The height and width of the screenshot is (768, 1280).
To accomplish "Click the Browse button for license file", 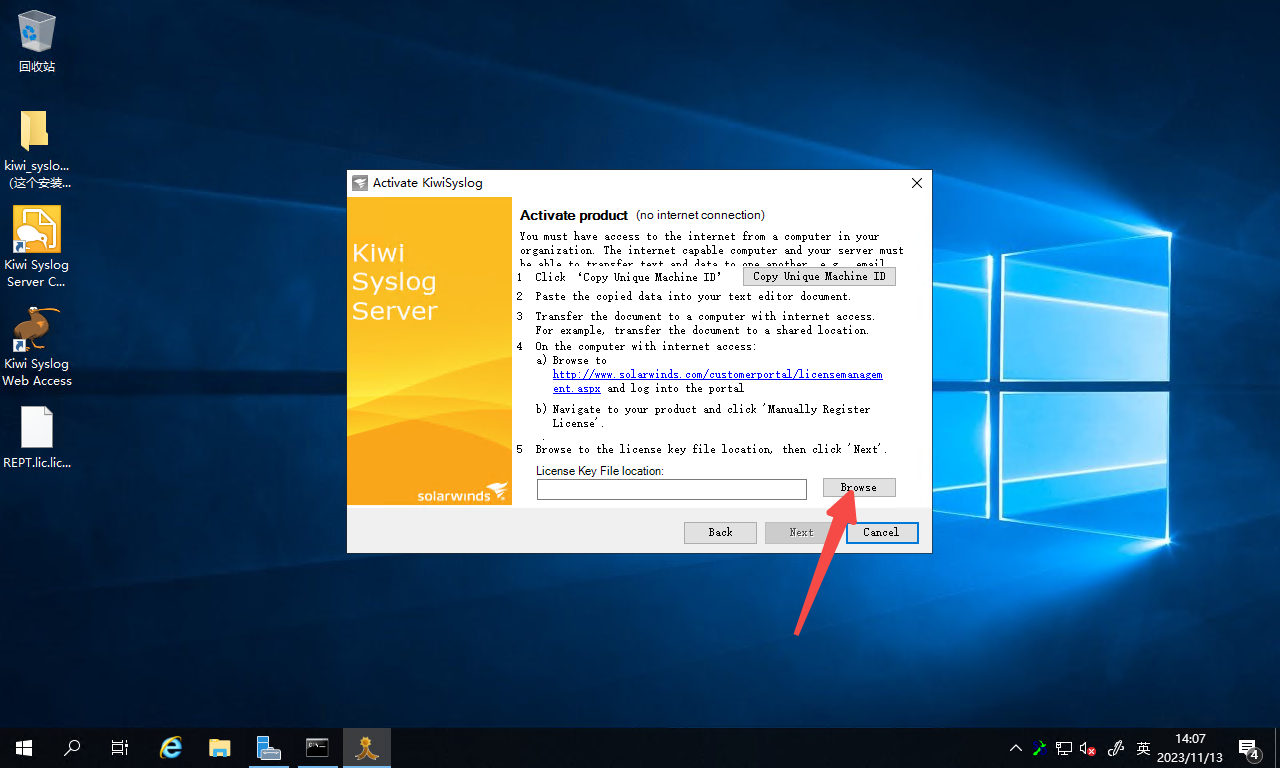I will (x=859, y=487).
